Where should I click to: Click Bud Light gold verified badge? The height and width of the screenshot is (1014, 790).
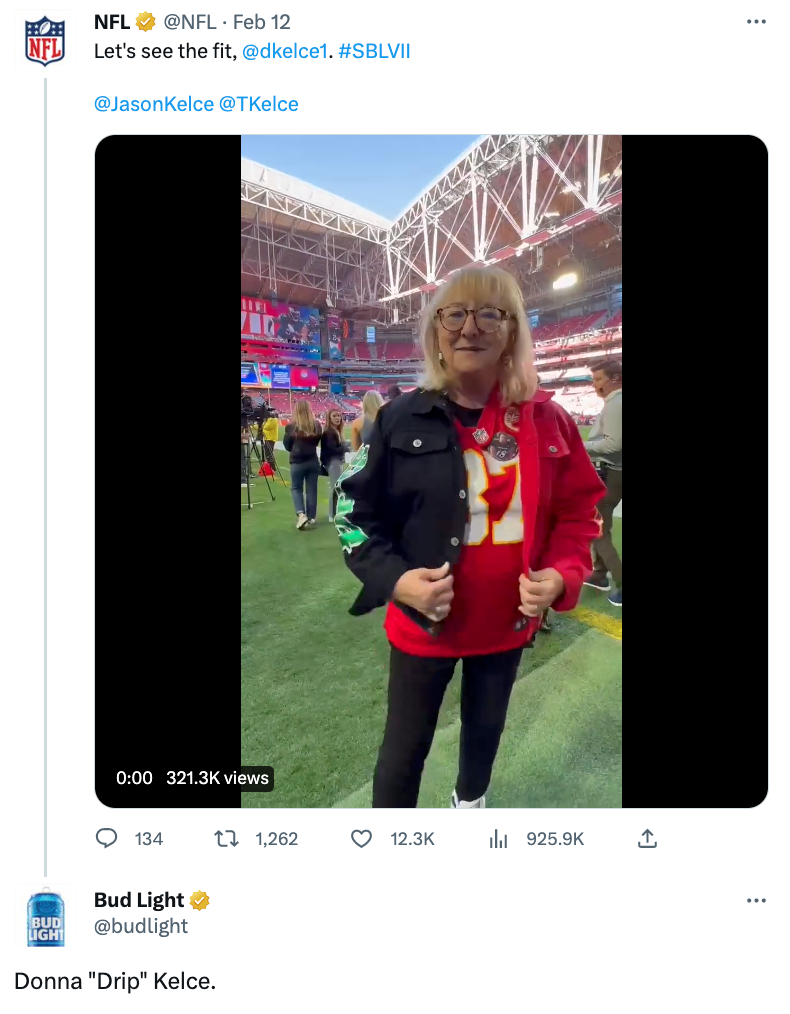pyautogui.click(x=200, y=900)
